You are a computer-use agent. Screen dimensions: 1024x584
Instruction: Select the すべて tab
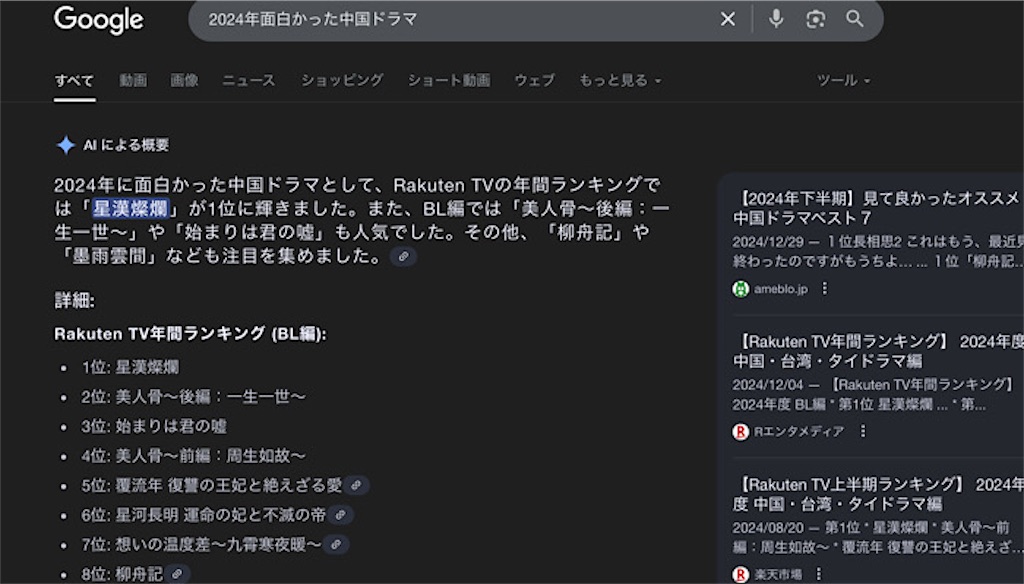(x=74, y=80)
